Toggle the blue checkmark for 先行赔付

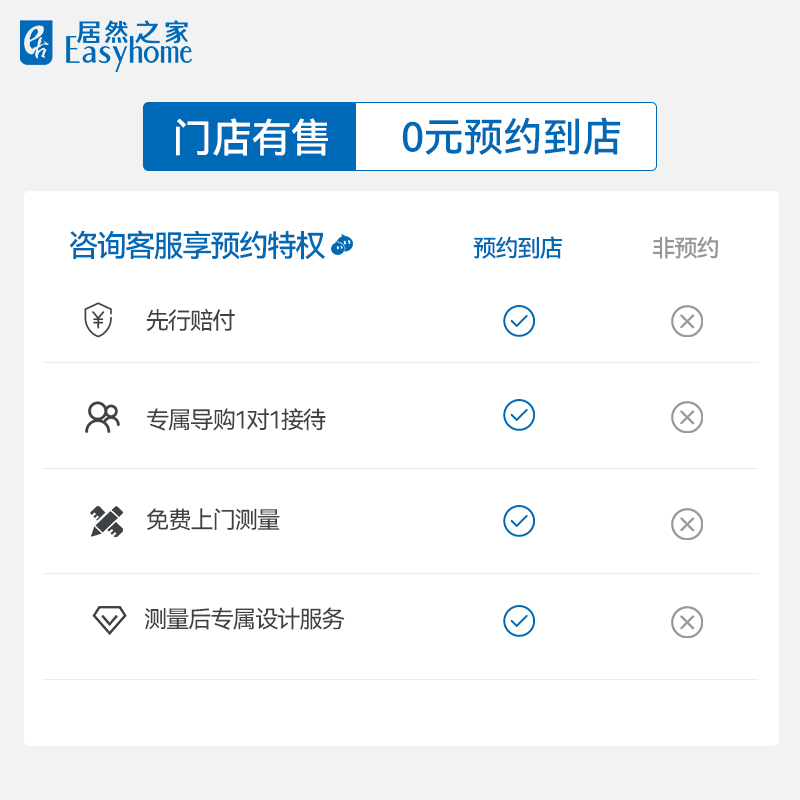pos(519,321)
